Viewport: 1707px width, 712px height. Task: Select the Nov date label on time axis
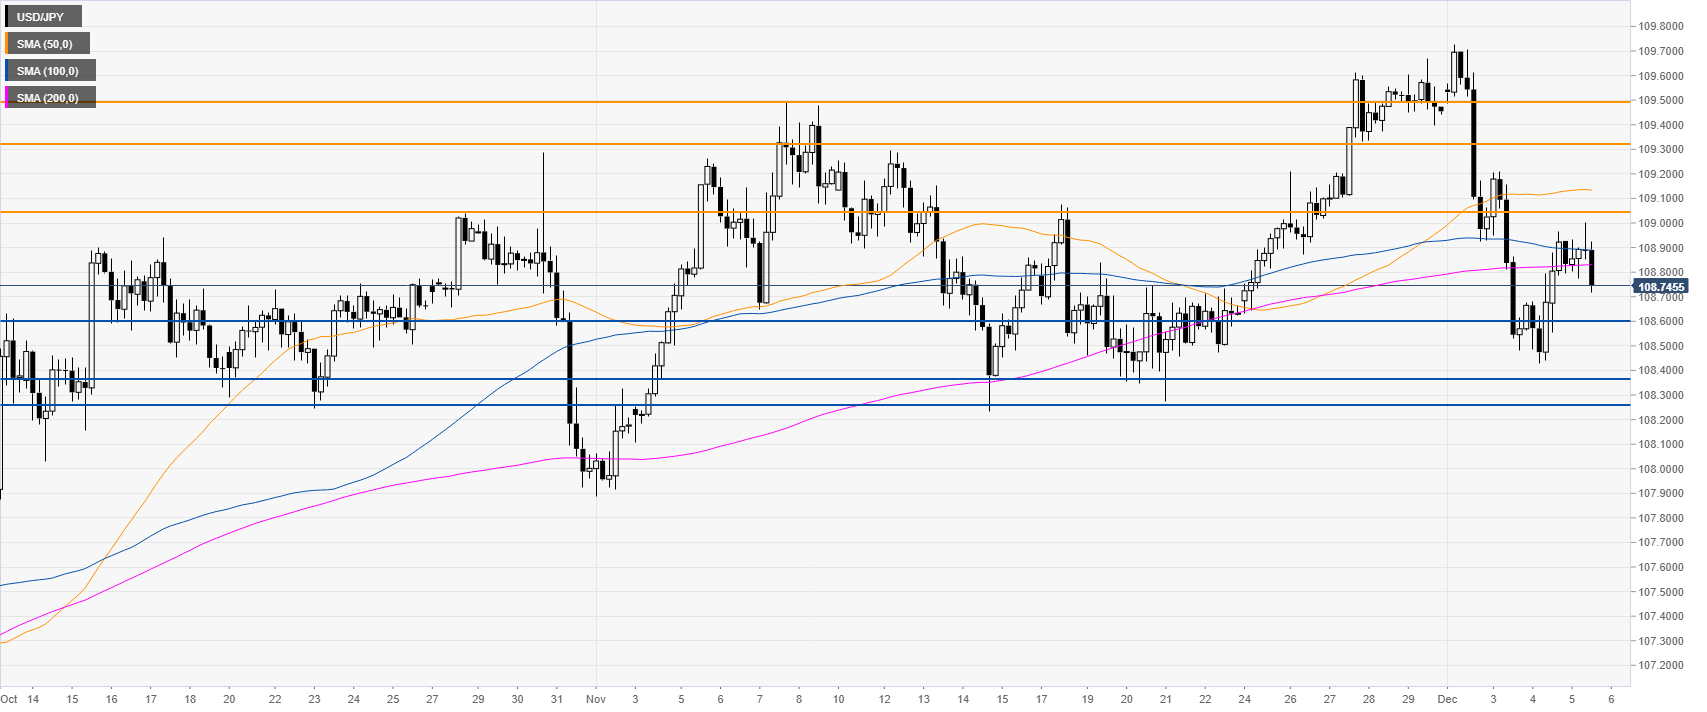(596, 699)
